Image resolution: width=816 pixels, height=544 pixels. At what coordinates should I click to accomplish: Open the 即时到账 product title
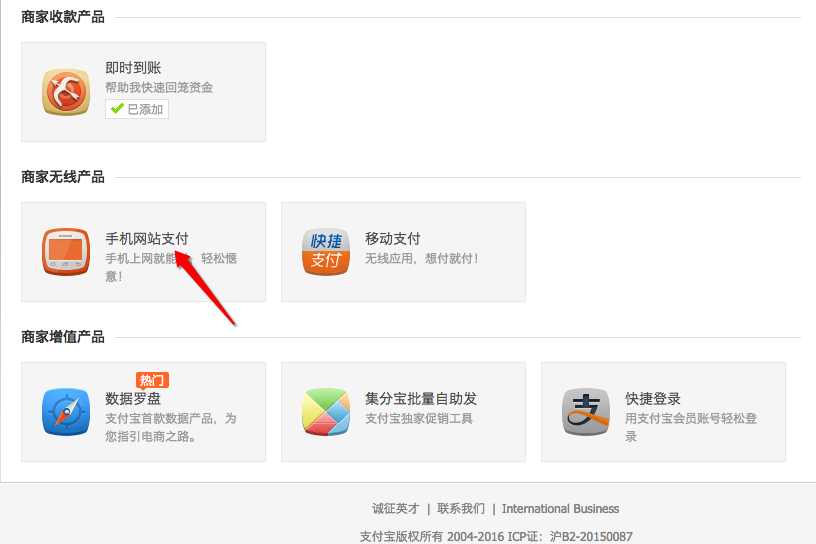click(133, 68)
